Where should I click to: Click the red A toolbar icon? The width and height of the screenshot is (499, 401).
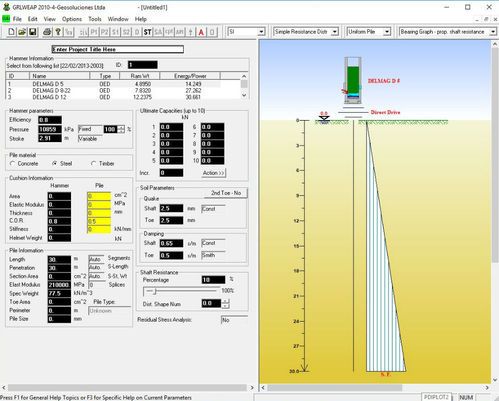pos(201,32)
